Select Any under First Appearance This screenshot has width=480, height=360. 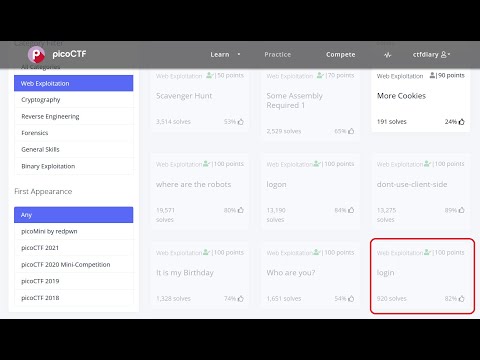(73, 215)
